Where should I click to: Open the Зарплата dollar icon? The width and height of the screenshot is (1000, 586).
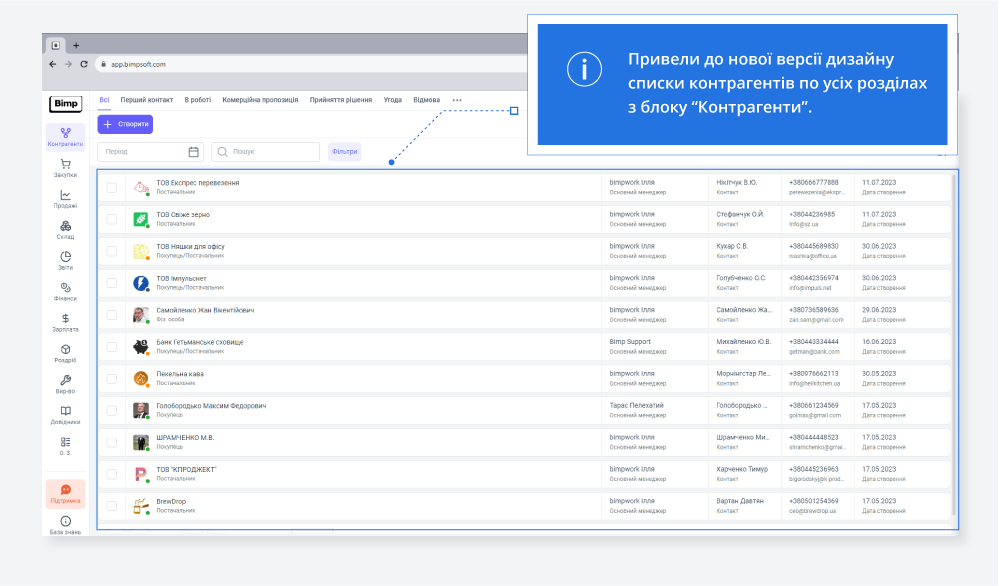click(x=65, y=319)
